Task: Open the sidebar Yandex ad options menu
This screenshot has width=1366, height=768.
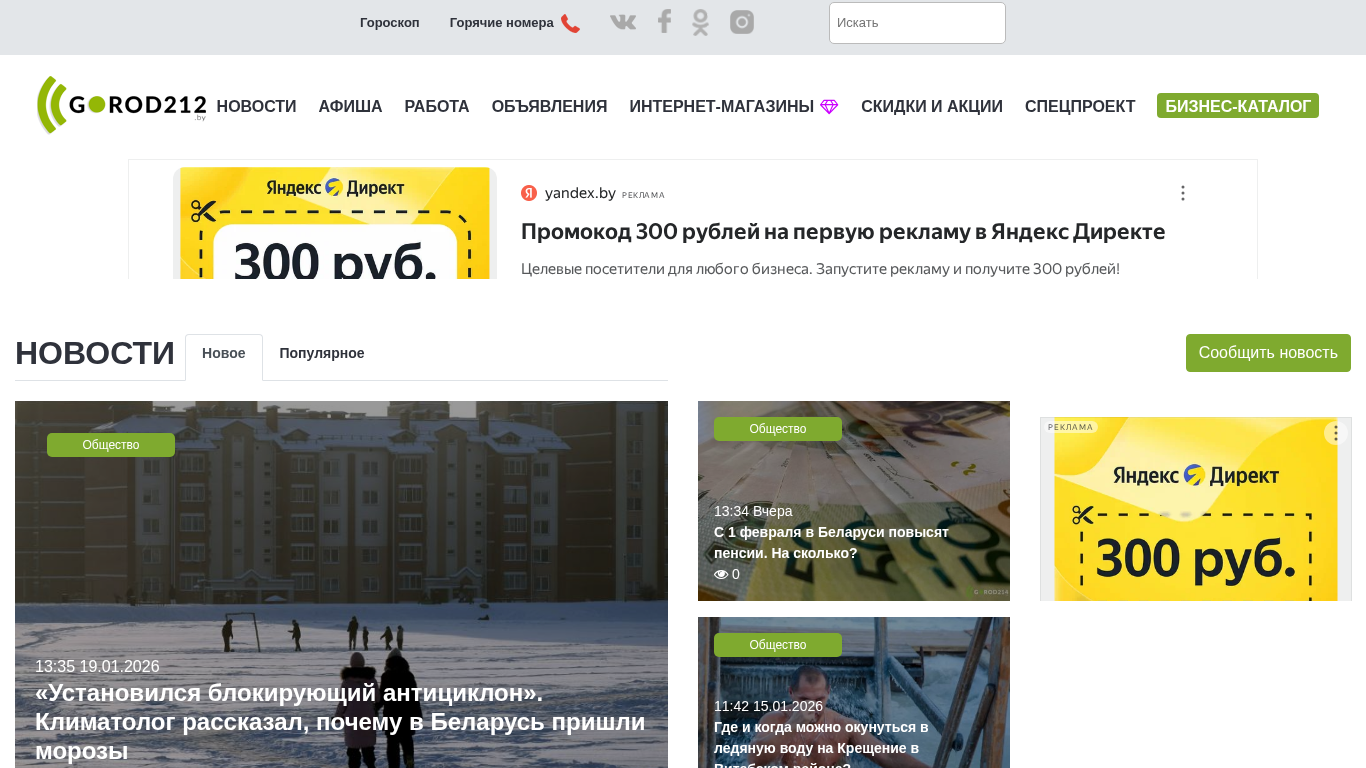Action: 1336,433
